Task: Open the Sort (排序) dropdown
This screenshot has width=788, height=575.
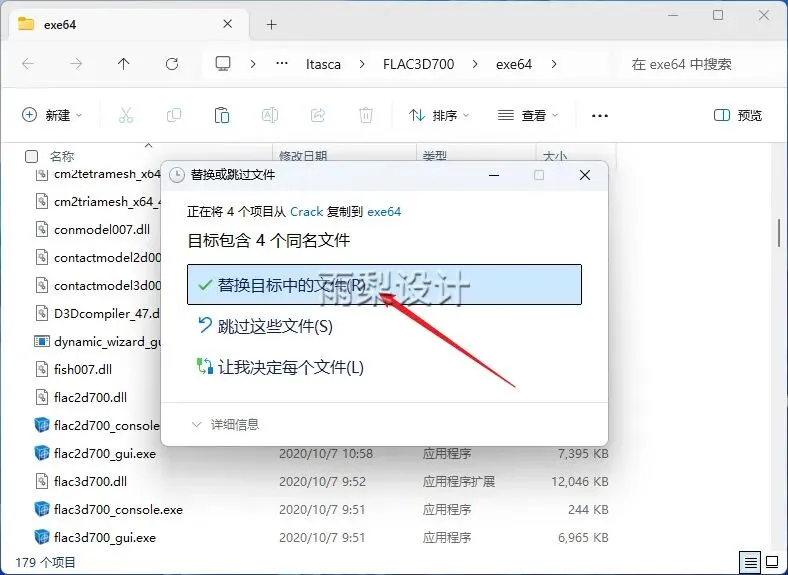Action: tap(439, 116)
